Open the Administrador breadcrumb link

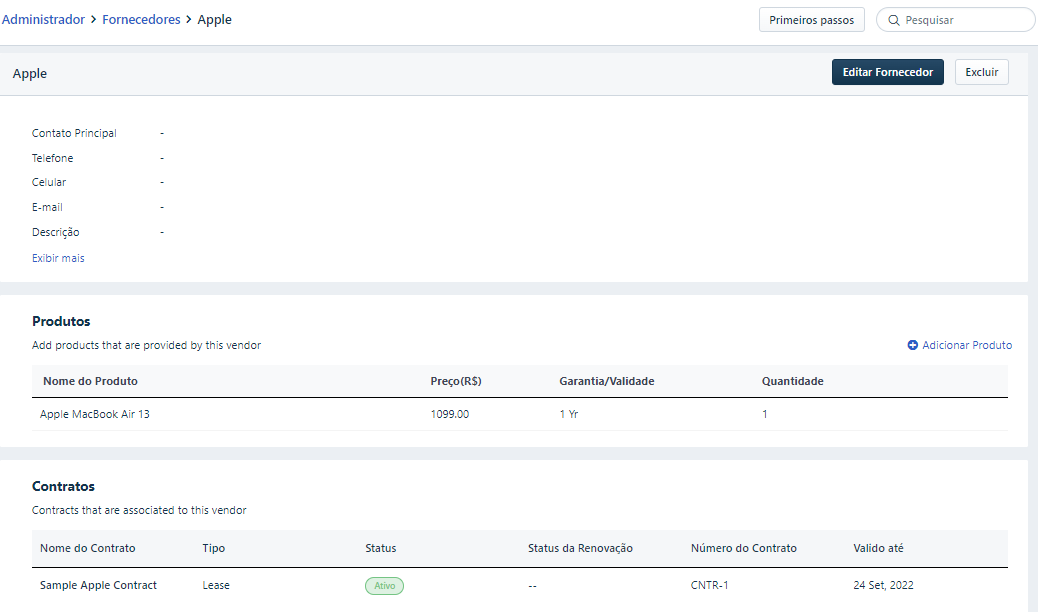tap(43, 19)
